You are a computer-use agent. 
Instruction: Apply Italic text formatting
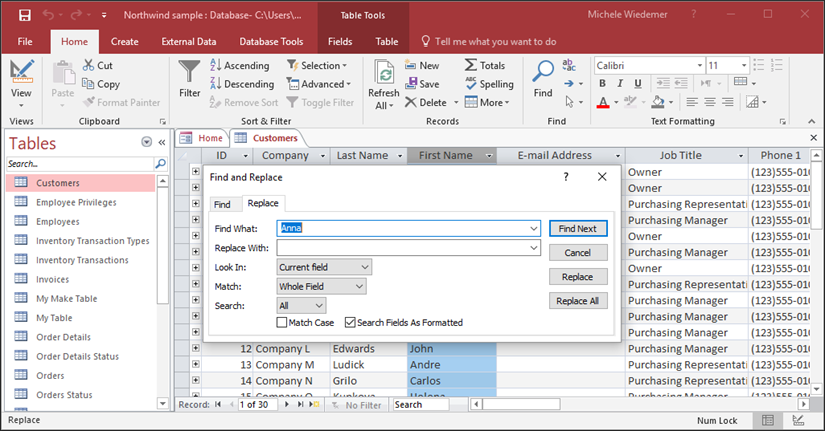(620, 83)
